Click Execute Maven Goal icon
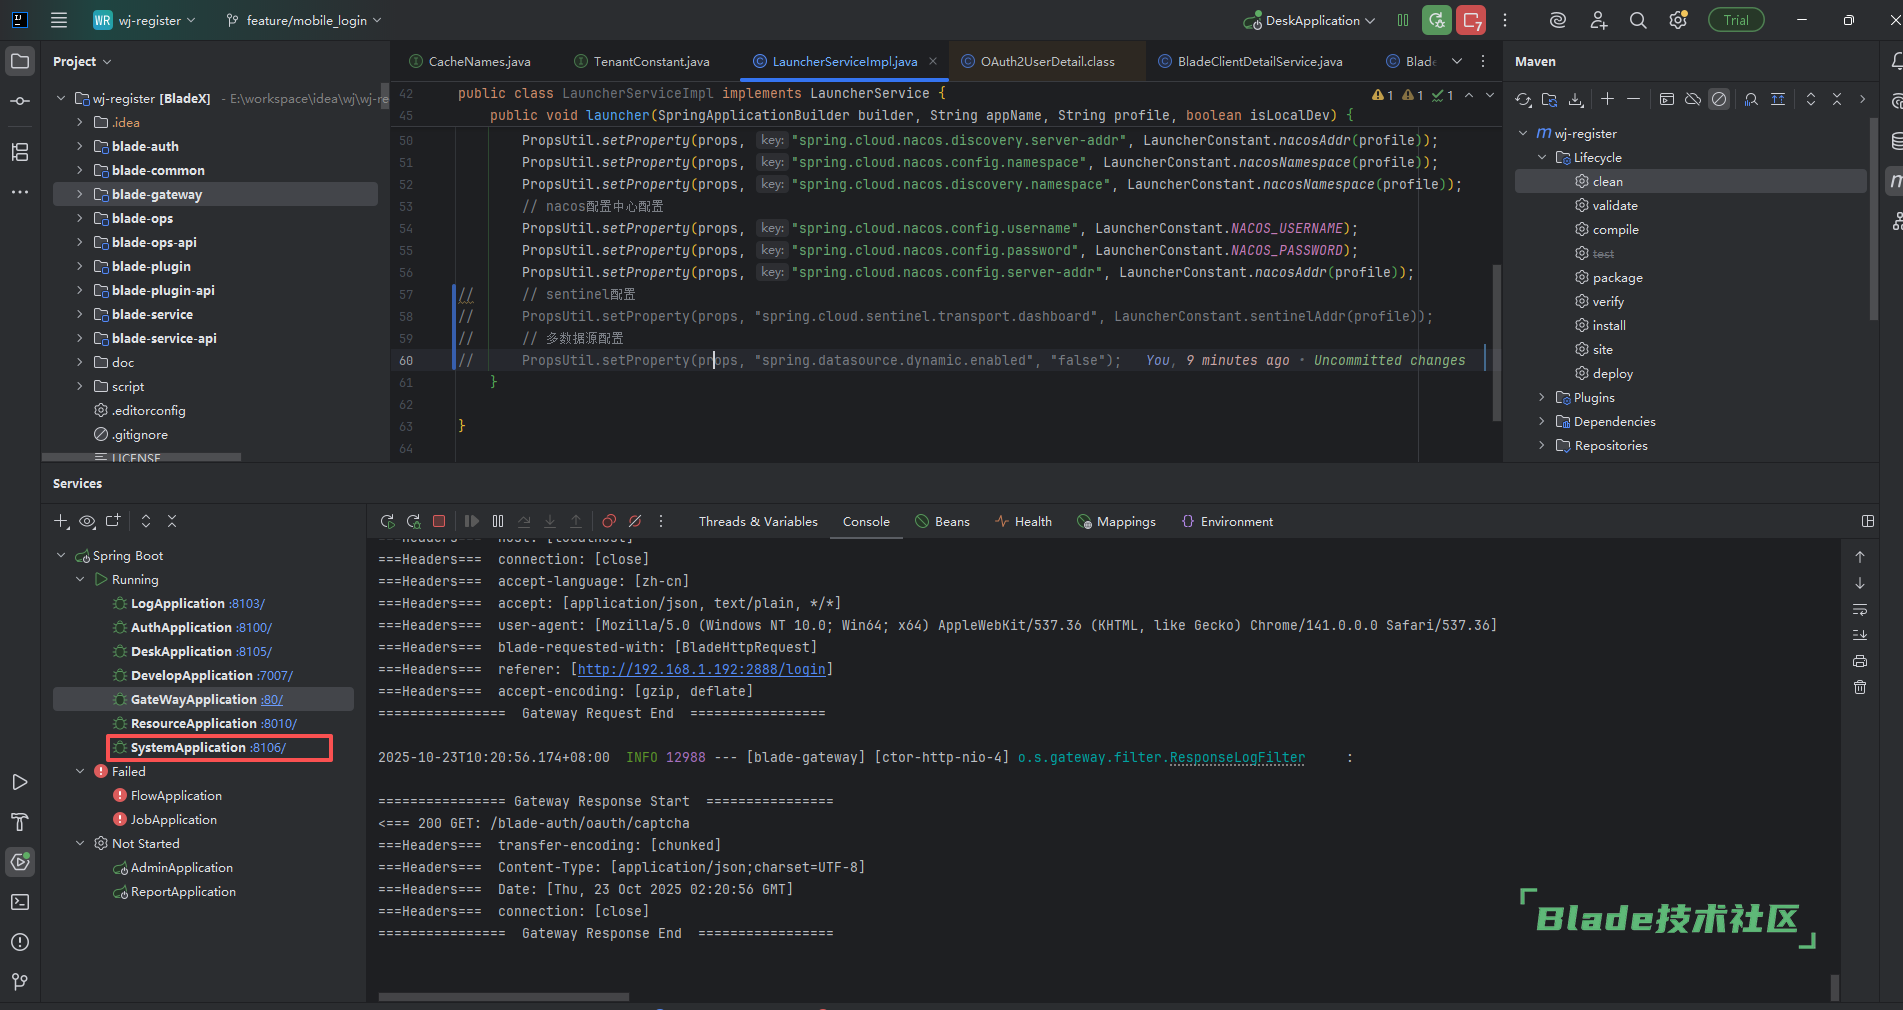The height and width of the screenshot is (1010, 1903). click(x=1666, y=99)
